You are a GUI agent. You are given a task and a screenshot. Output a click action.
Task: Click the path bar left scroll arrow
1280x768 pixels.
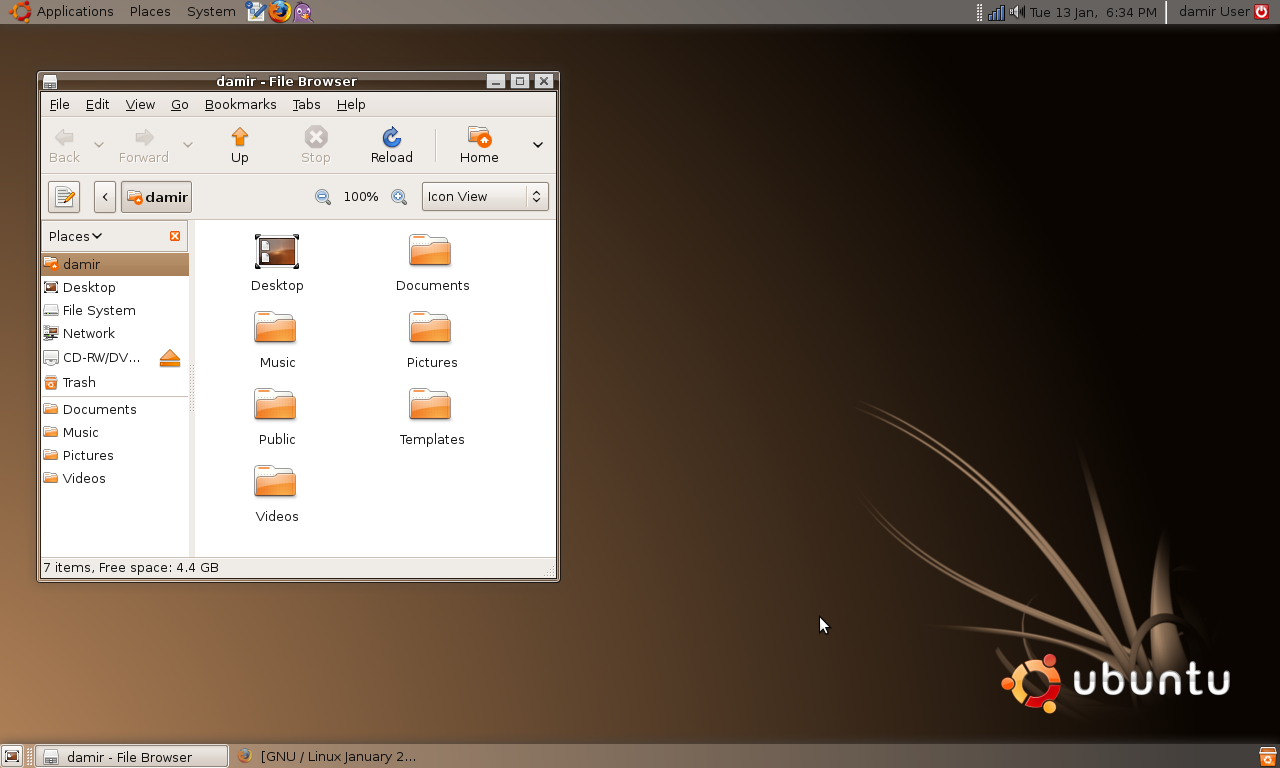[105, 197]
